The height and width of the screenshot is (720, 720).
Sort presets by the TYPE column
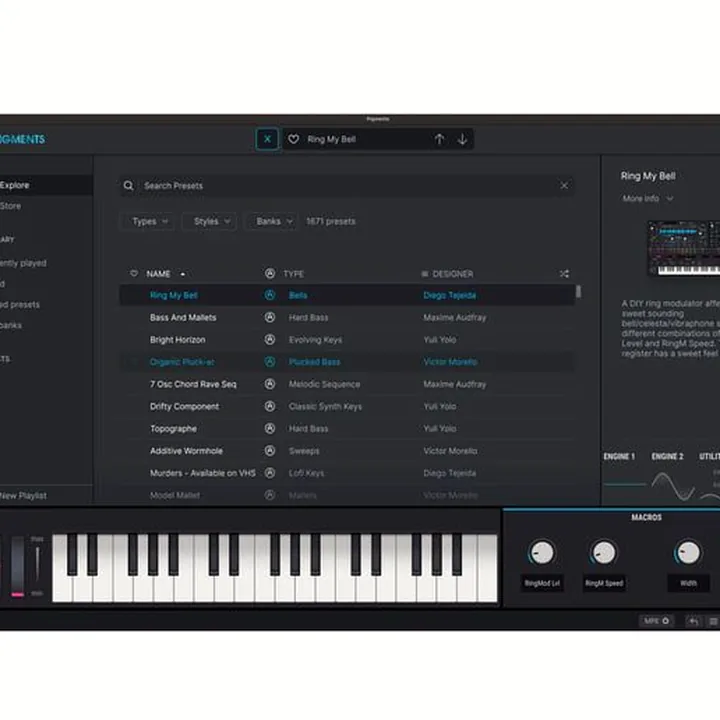coord(293,274)
